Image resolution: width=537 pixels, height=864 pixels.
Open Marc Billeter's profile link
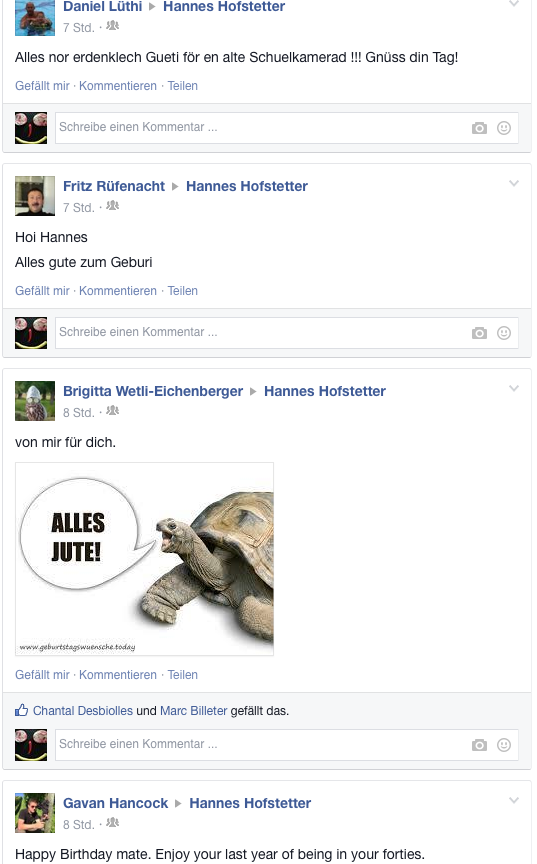click(x=193, y=711)
